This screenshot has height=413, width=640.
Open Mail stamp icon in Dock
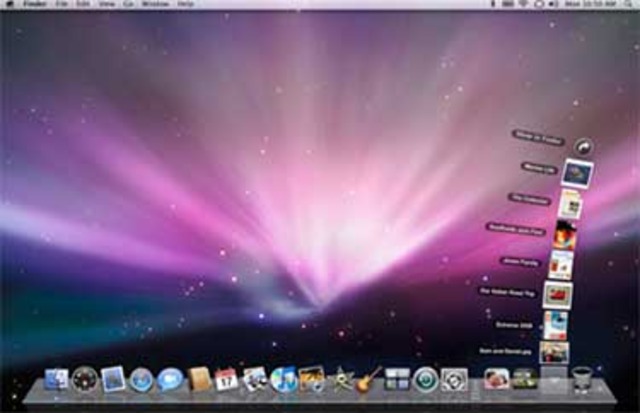tap(113, 379)
